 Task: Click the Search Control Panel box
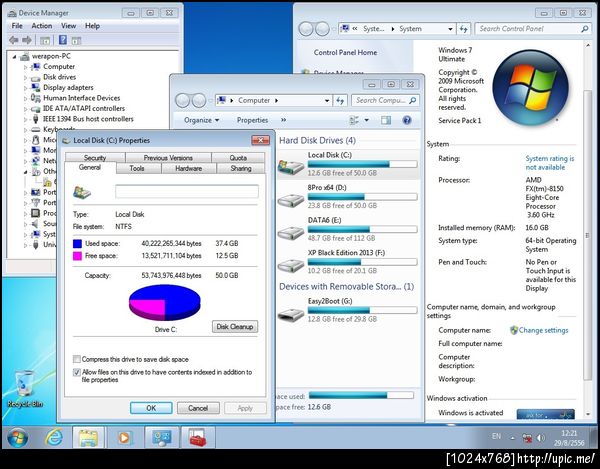(x=533, y=29)
